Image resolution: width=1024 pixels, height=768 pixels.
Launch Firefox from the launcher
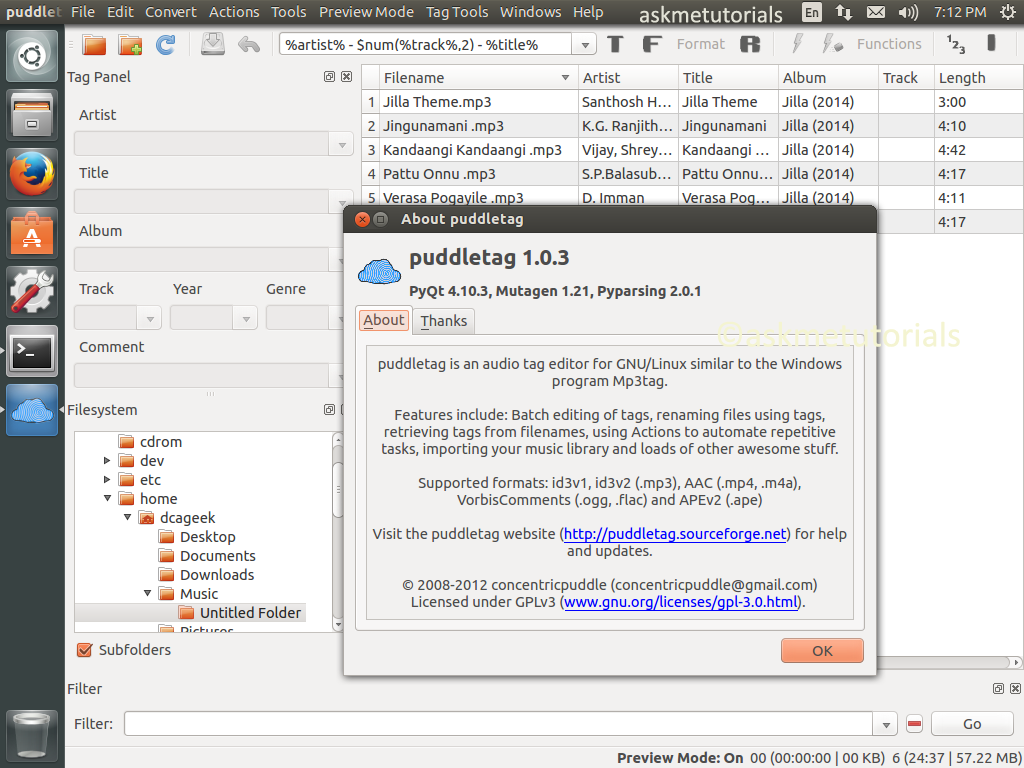point(31,174)
